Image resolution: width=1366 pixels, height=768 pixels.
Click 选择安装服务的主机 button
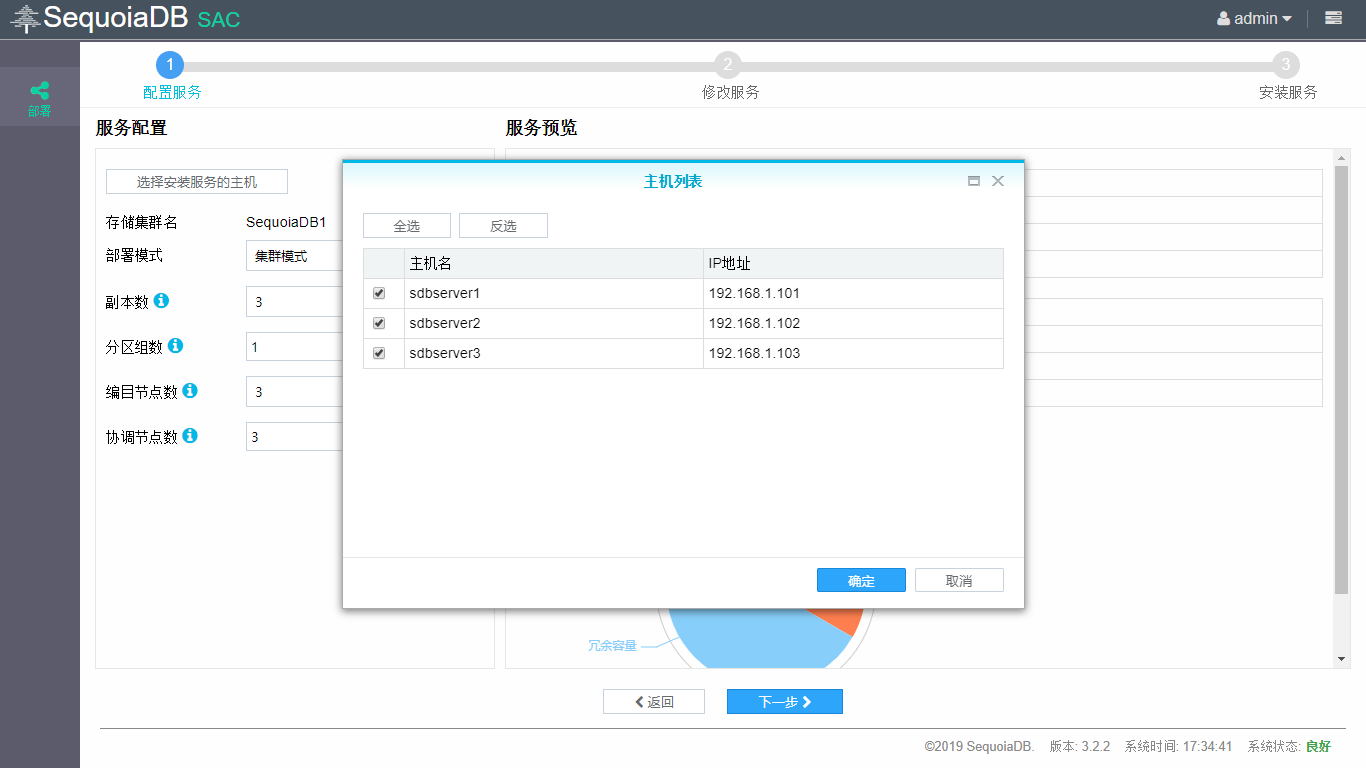(197, 182)
